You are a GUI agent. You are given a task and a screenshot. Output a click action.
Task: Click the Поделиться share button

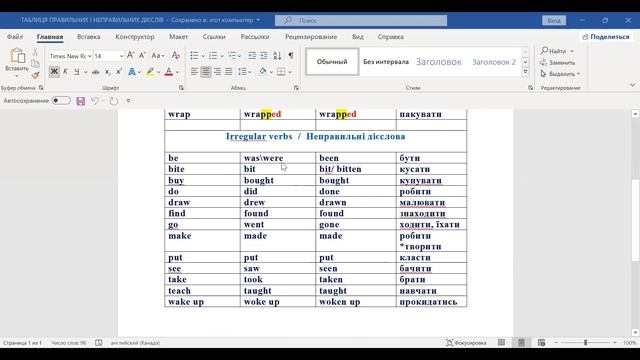click(x=606, y=37)
